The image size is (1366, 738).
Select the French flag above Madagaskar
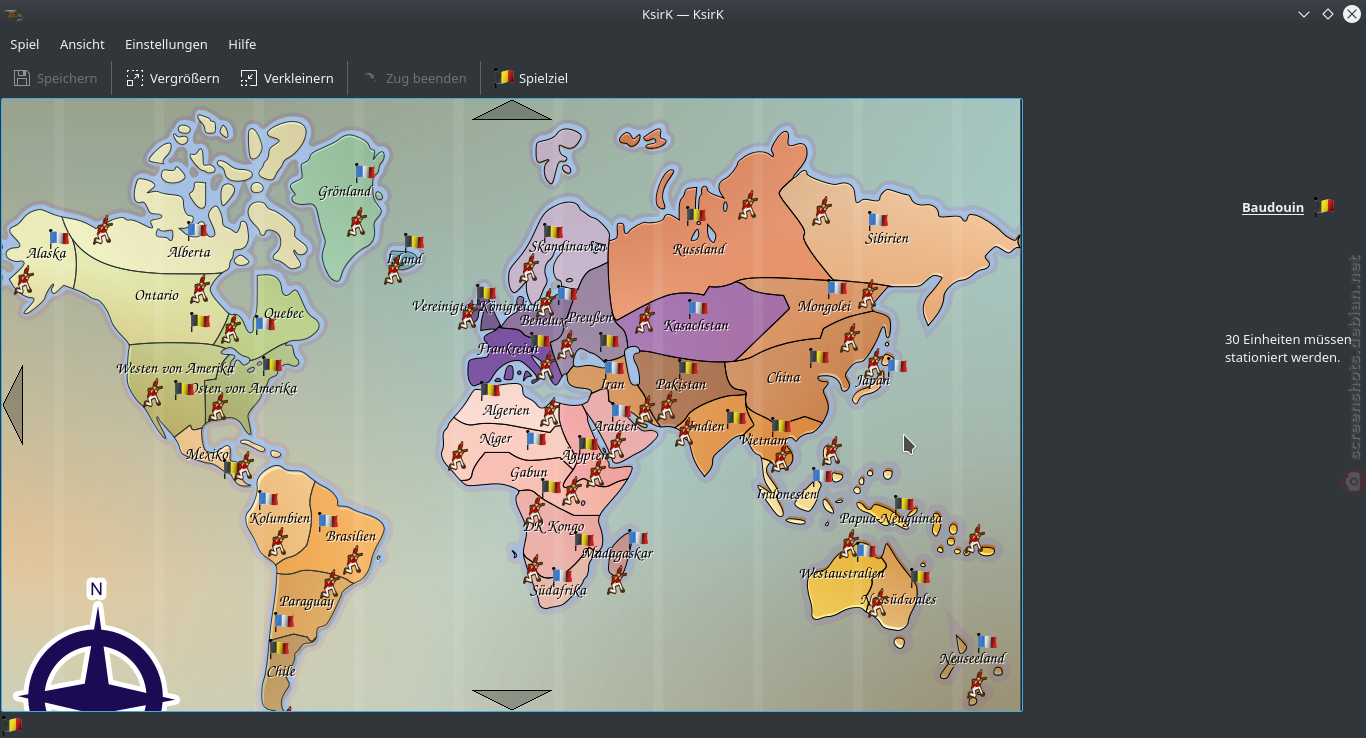point(637,537)
